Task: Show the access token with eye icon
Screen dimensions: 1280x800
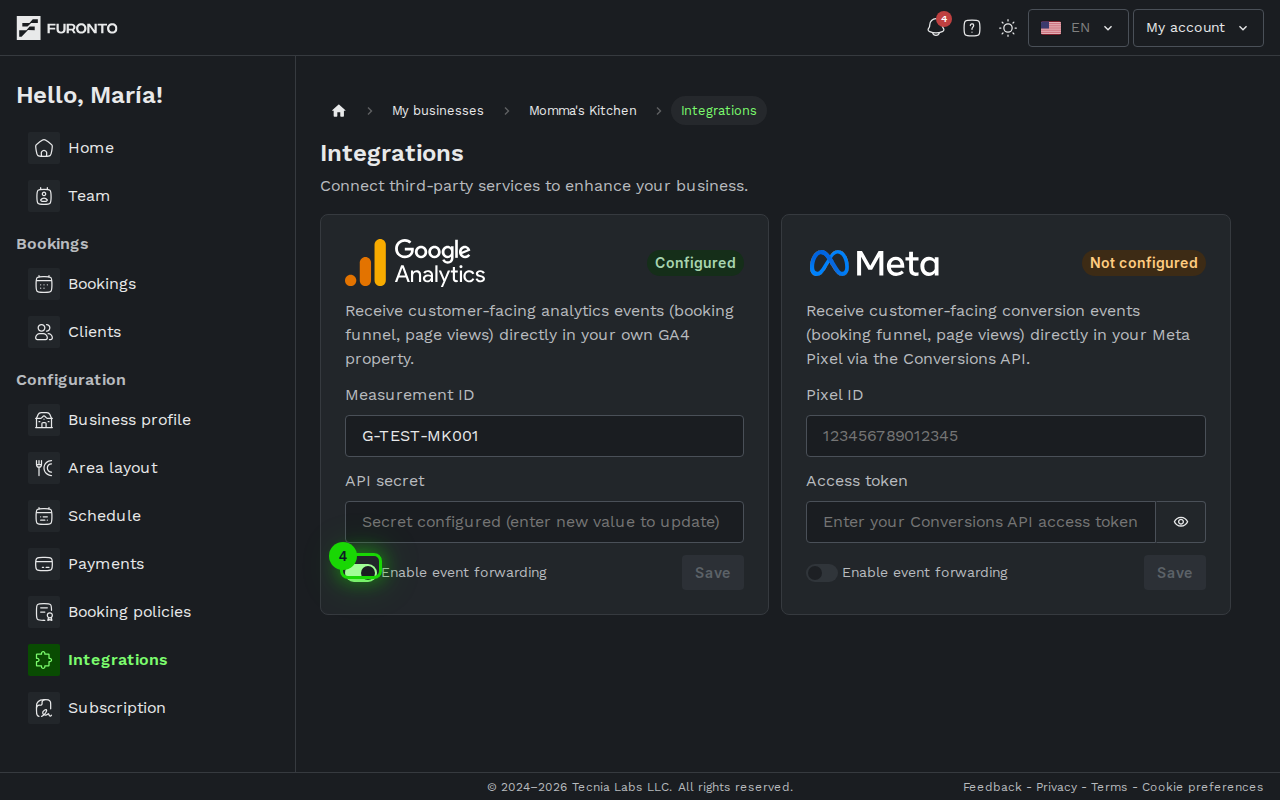Action: 1181,522
